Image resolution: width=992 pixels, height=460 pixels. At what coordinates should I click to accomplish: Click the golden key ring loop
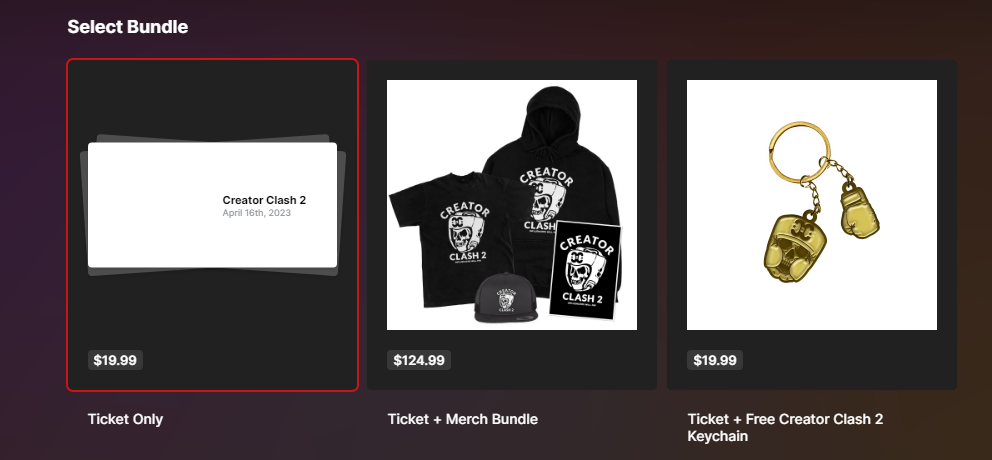[800, 151]
